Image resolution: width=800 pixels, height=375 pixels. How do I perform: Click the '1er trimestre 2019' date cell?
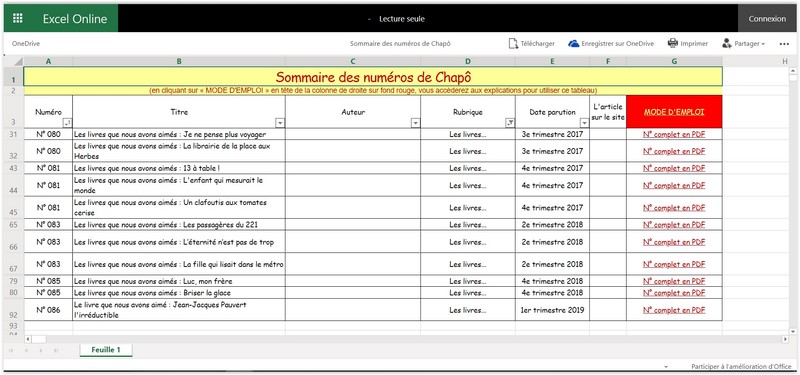point(552,310)
